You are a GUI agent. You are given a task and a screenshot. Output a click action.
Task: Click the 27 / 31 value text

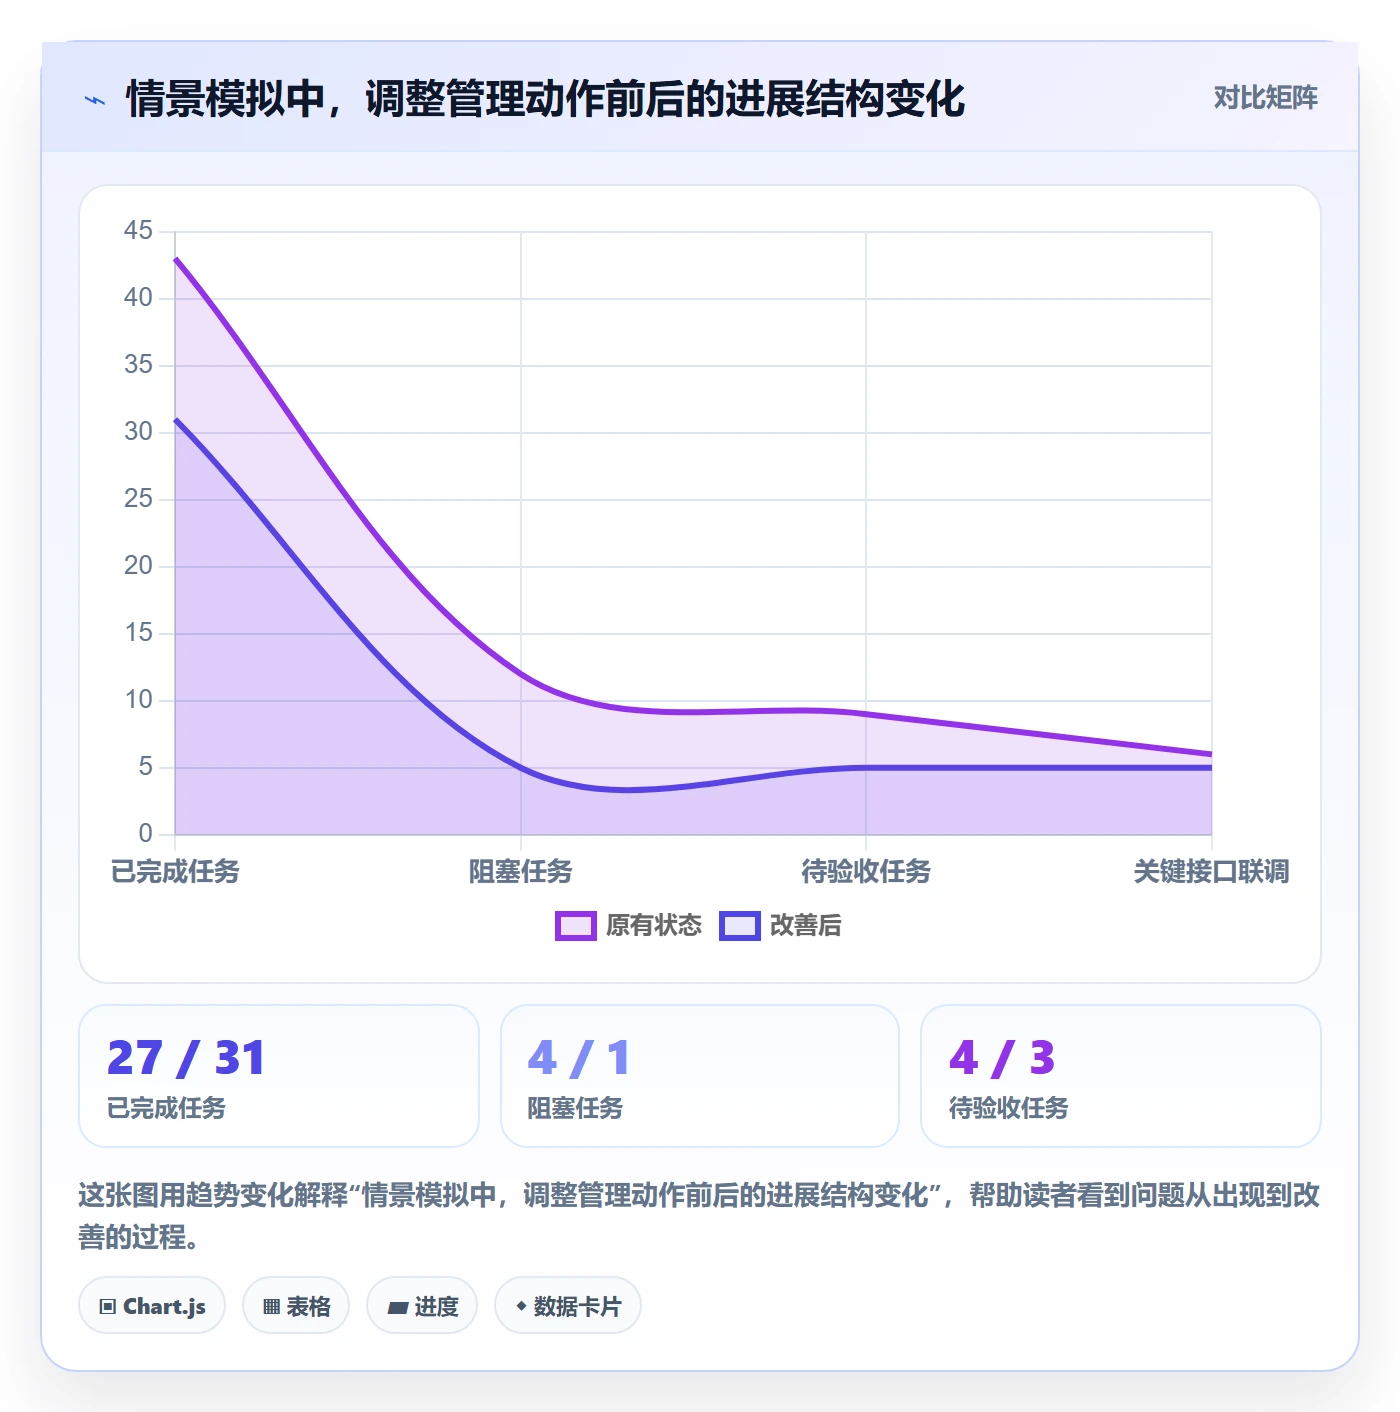186,1058
